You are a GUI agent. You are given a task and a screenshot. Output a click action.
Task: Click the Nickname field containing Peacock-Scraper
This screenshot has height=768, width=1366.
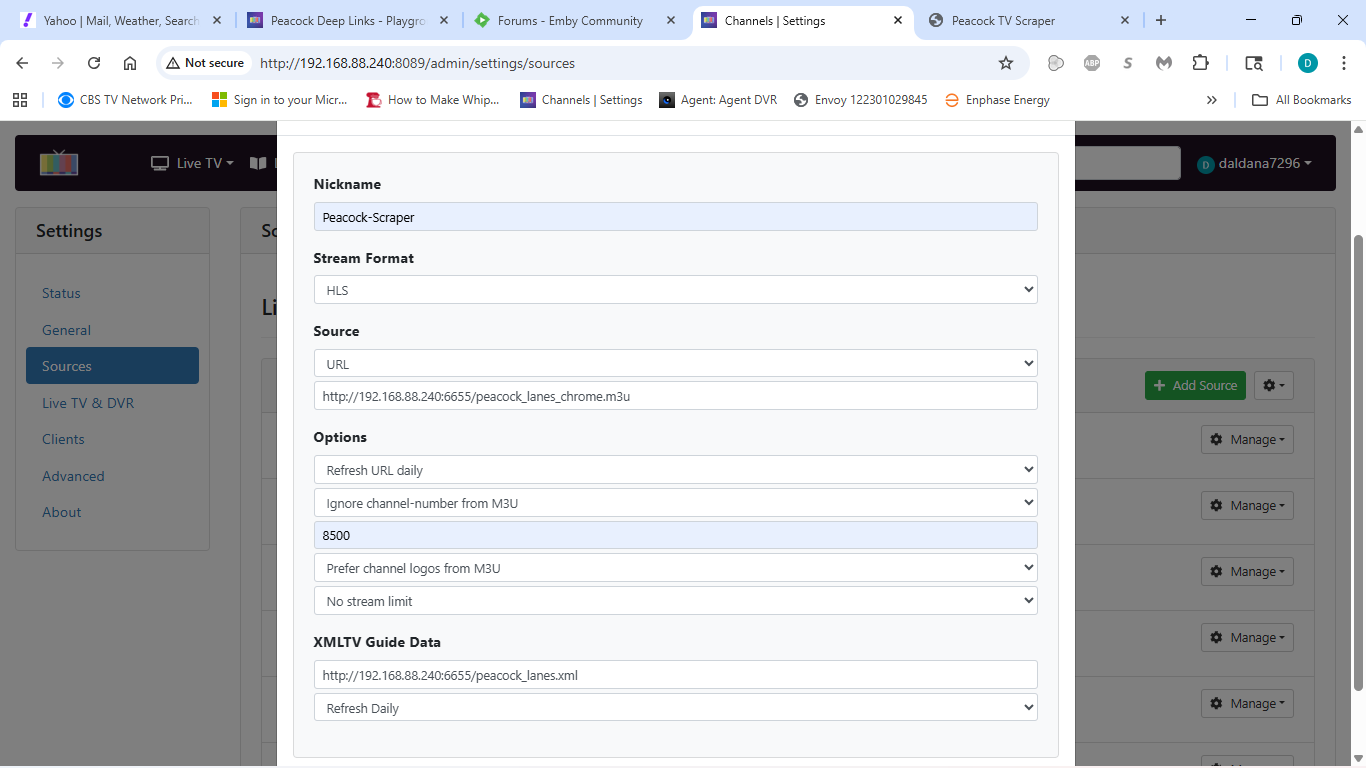(675, 217)
